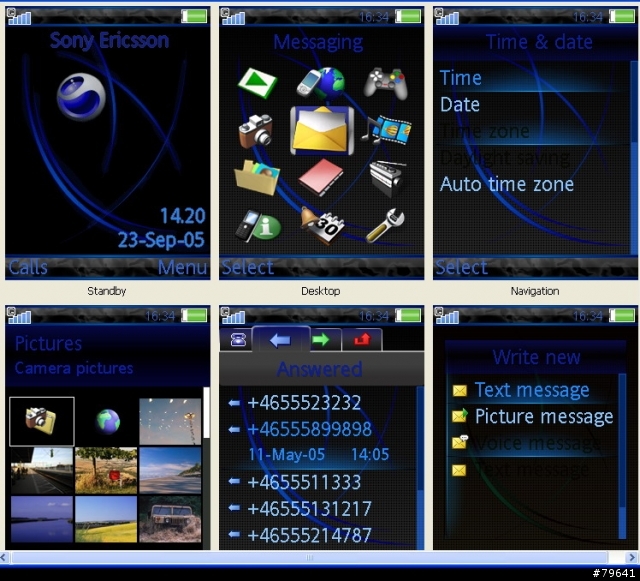Open the Settings wrench icon
Viewport: 640px width, 581px height.
click(x=385, y=225)
